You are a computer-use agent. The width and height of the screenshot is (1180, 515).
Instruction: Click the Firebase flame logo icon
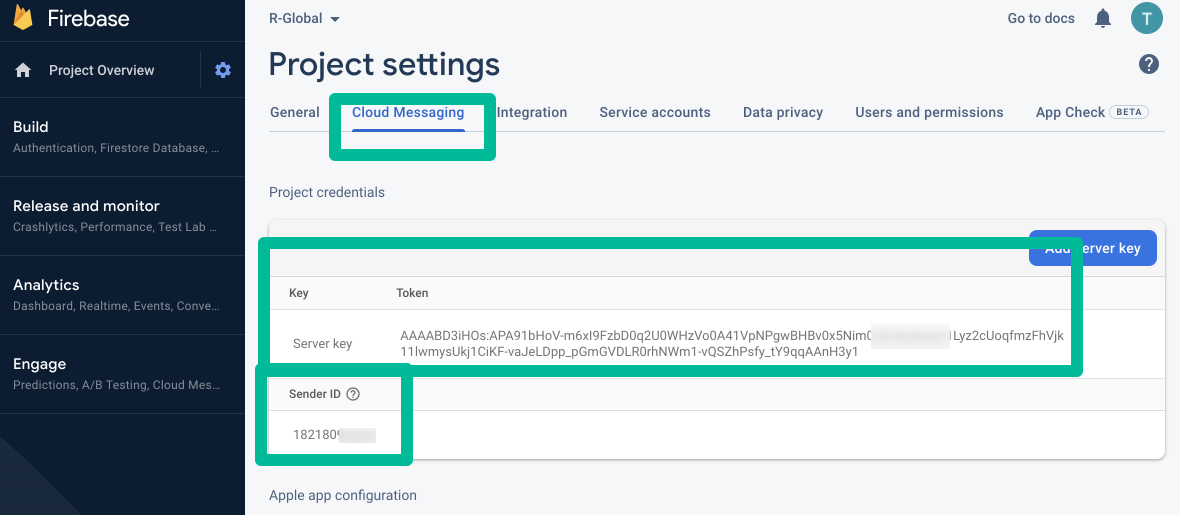(x=23, y=17)
